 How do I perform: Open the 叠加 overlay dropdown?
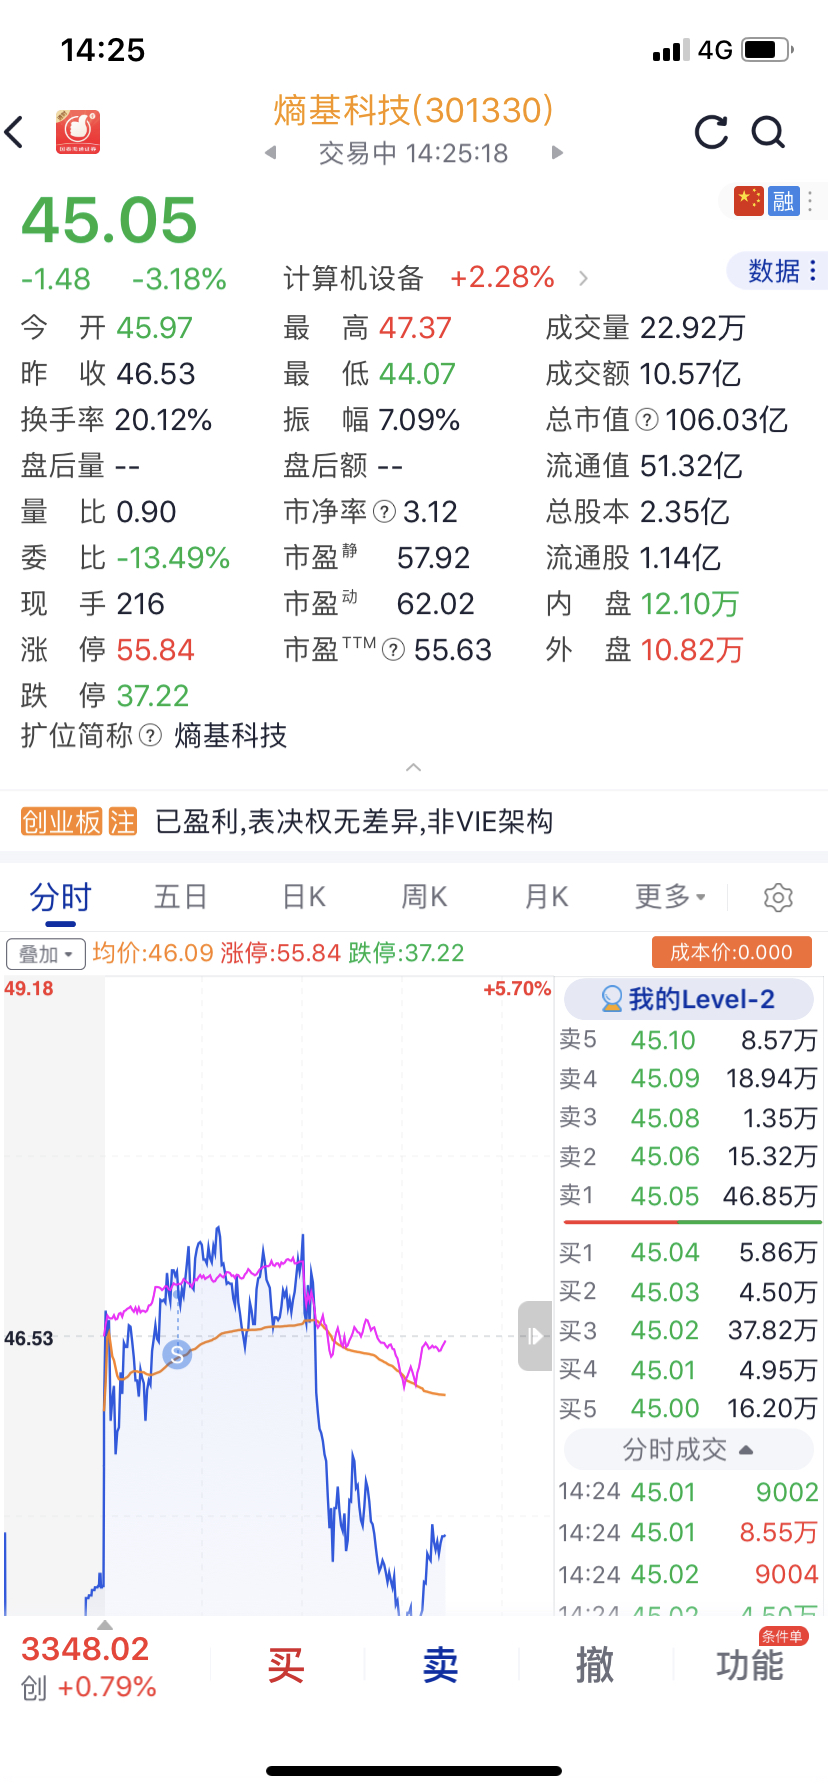coord(46,954)
